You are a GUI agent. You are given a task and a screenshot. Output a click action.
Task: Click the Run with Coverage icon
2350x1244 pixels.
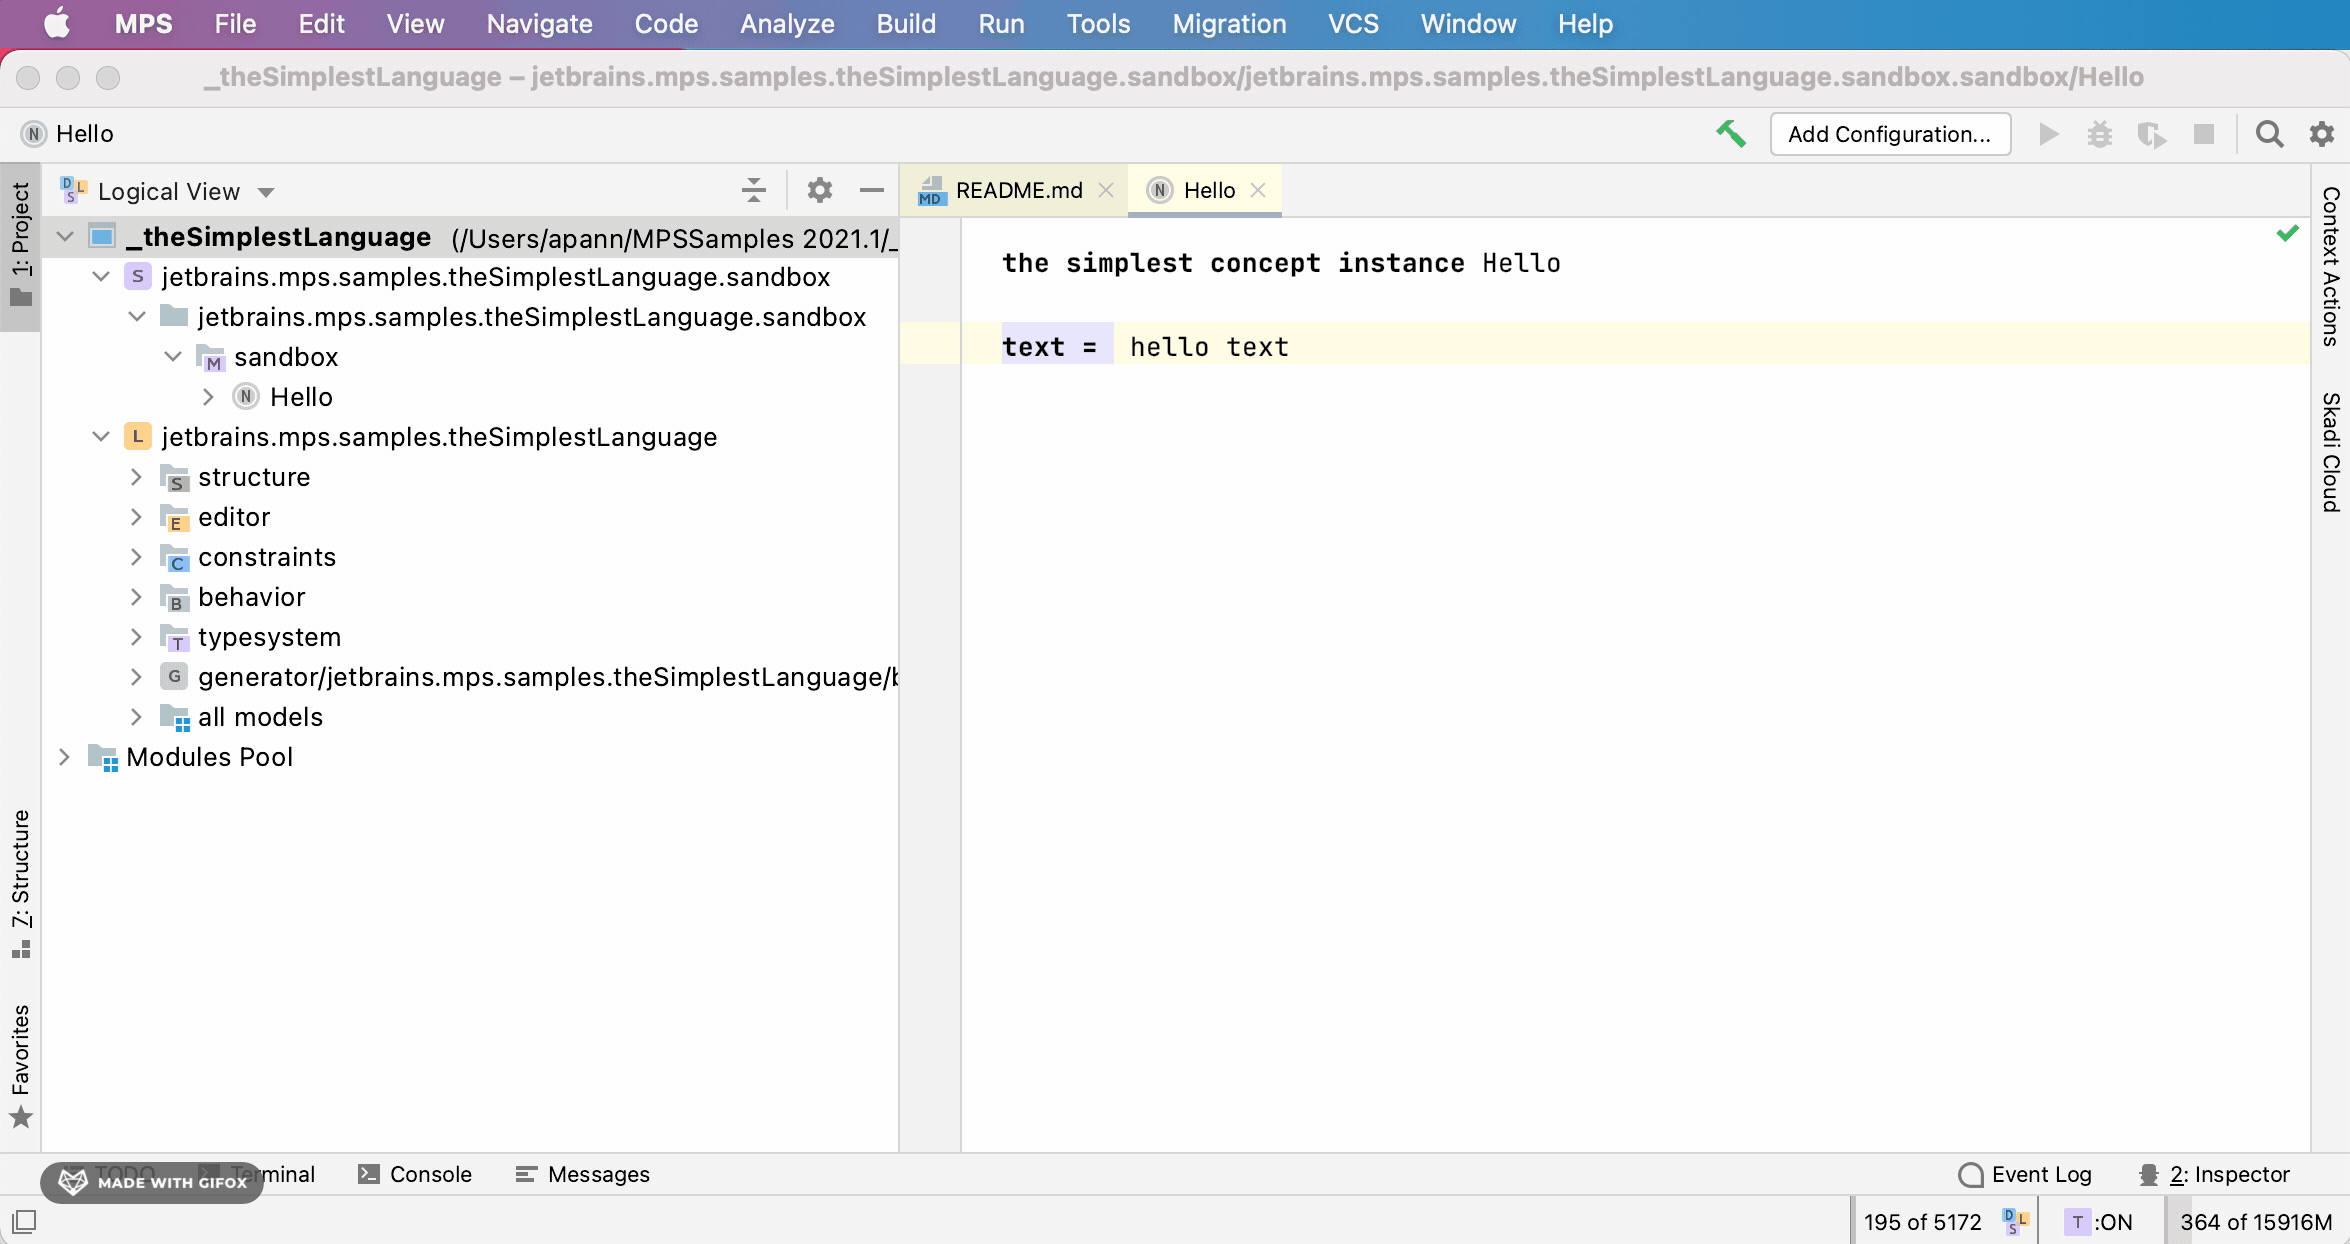2151,134
